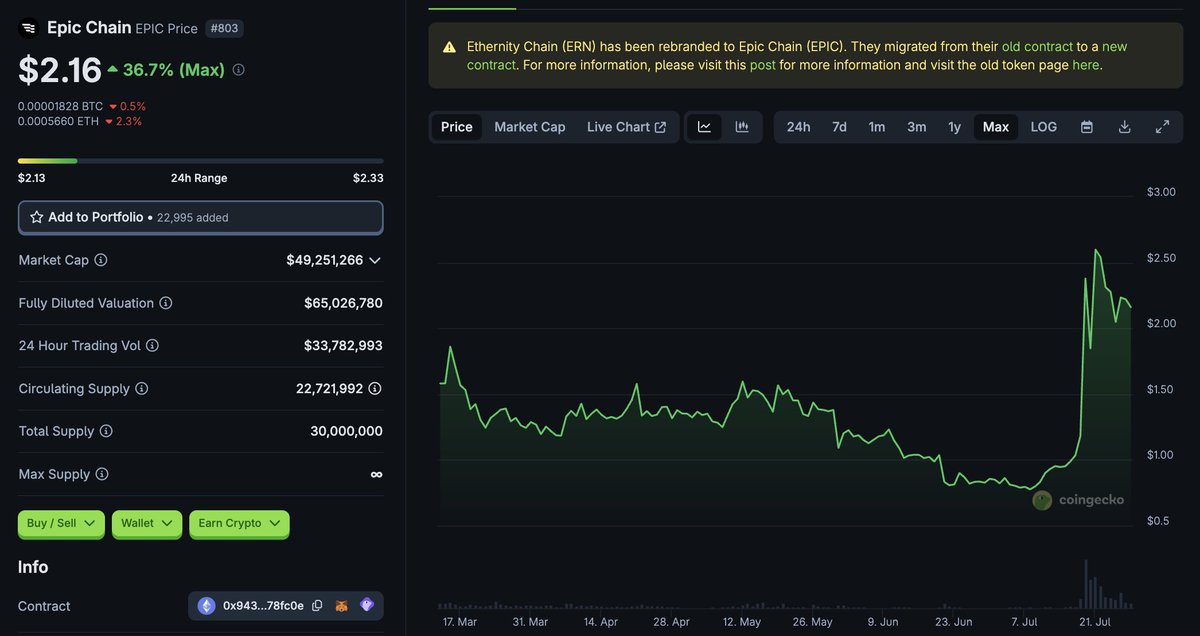The image size is (1200, 636).
Task: Open Live Chart in new window
Action: 627,127
